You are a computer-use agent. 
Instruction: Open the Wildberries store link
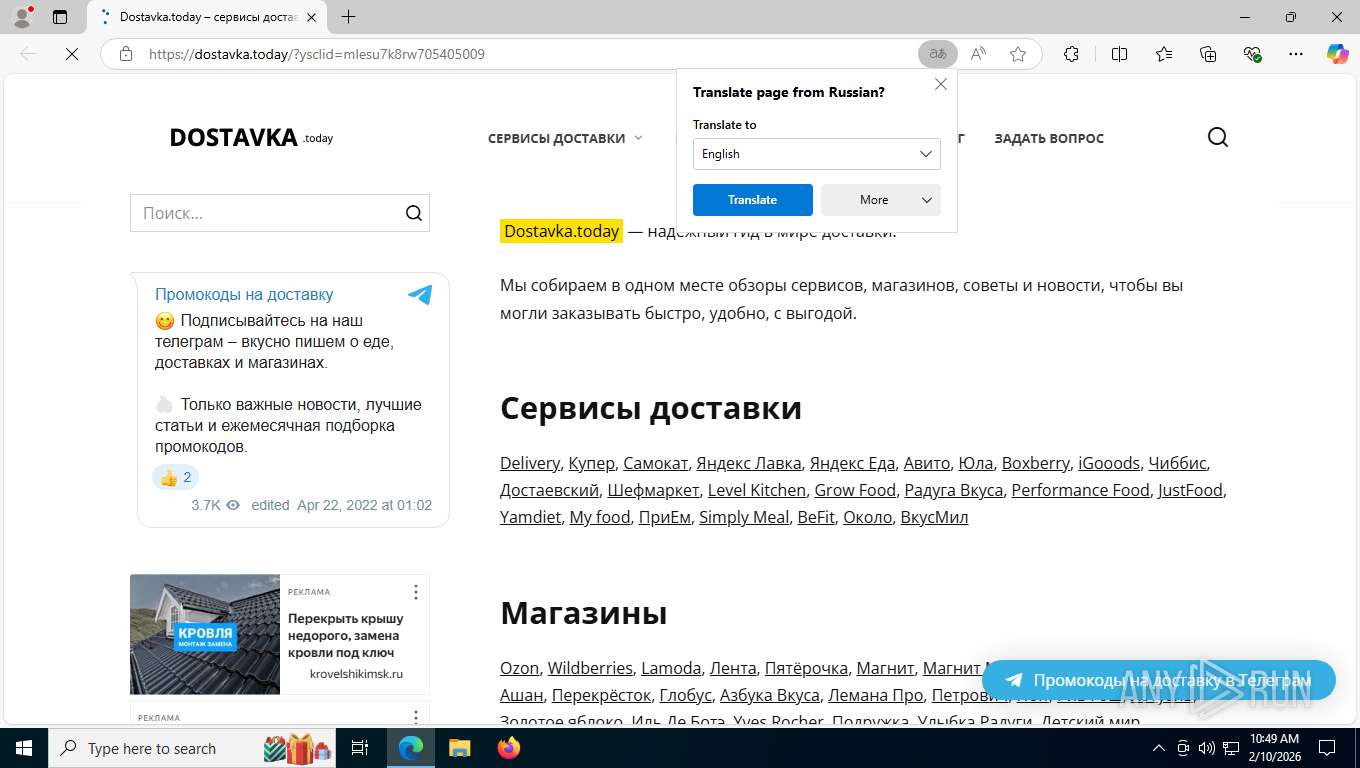590,668
